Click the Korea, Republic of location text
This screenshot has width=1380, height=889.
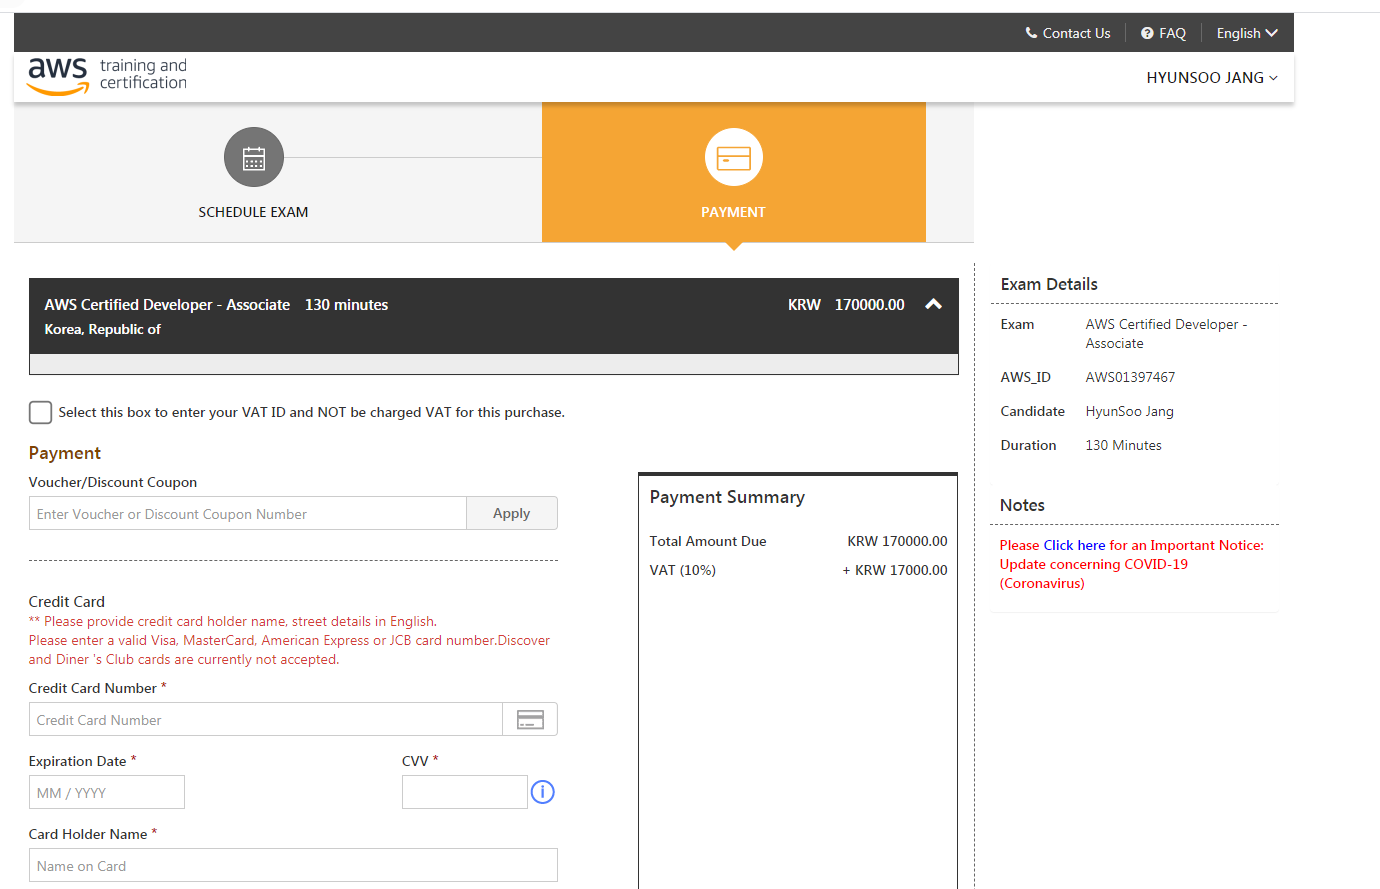102,329
